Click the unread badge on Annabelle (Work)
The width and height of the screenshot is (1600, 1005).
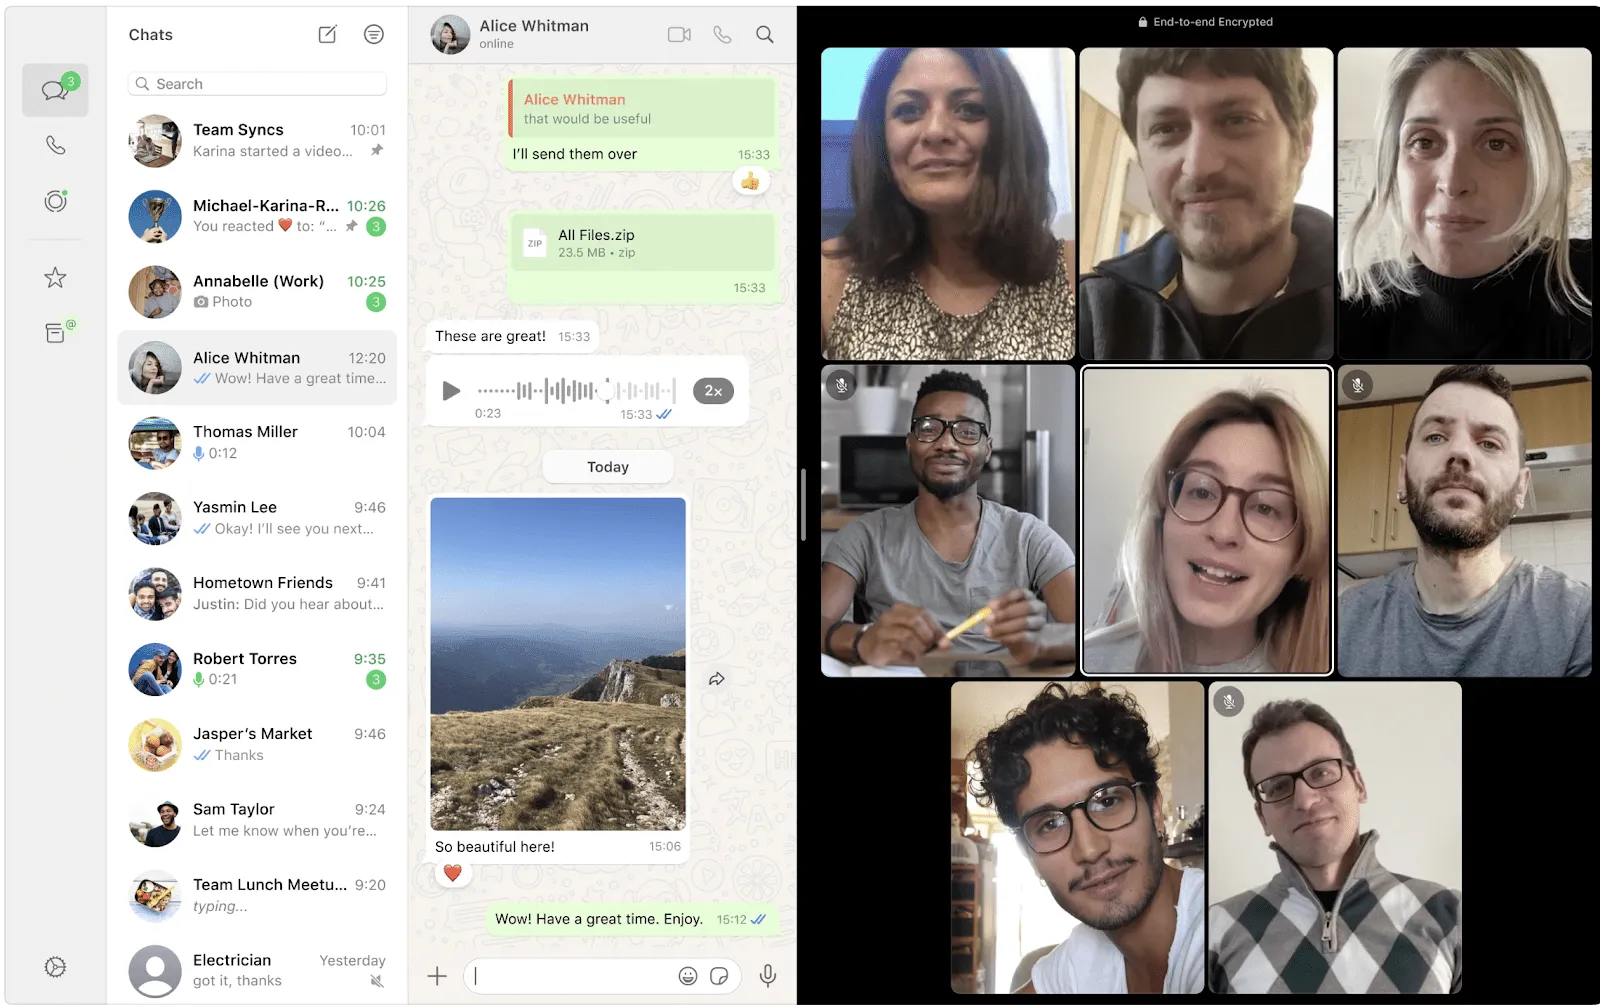pos(376,302)
